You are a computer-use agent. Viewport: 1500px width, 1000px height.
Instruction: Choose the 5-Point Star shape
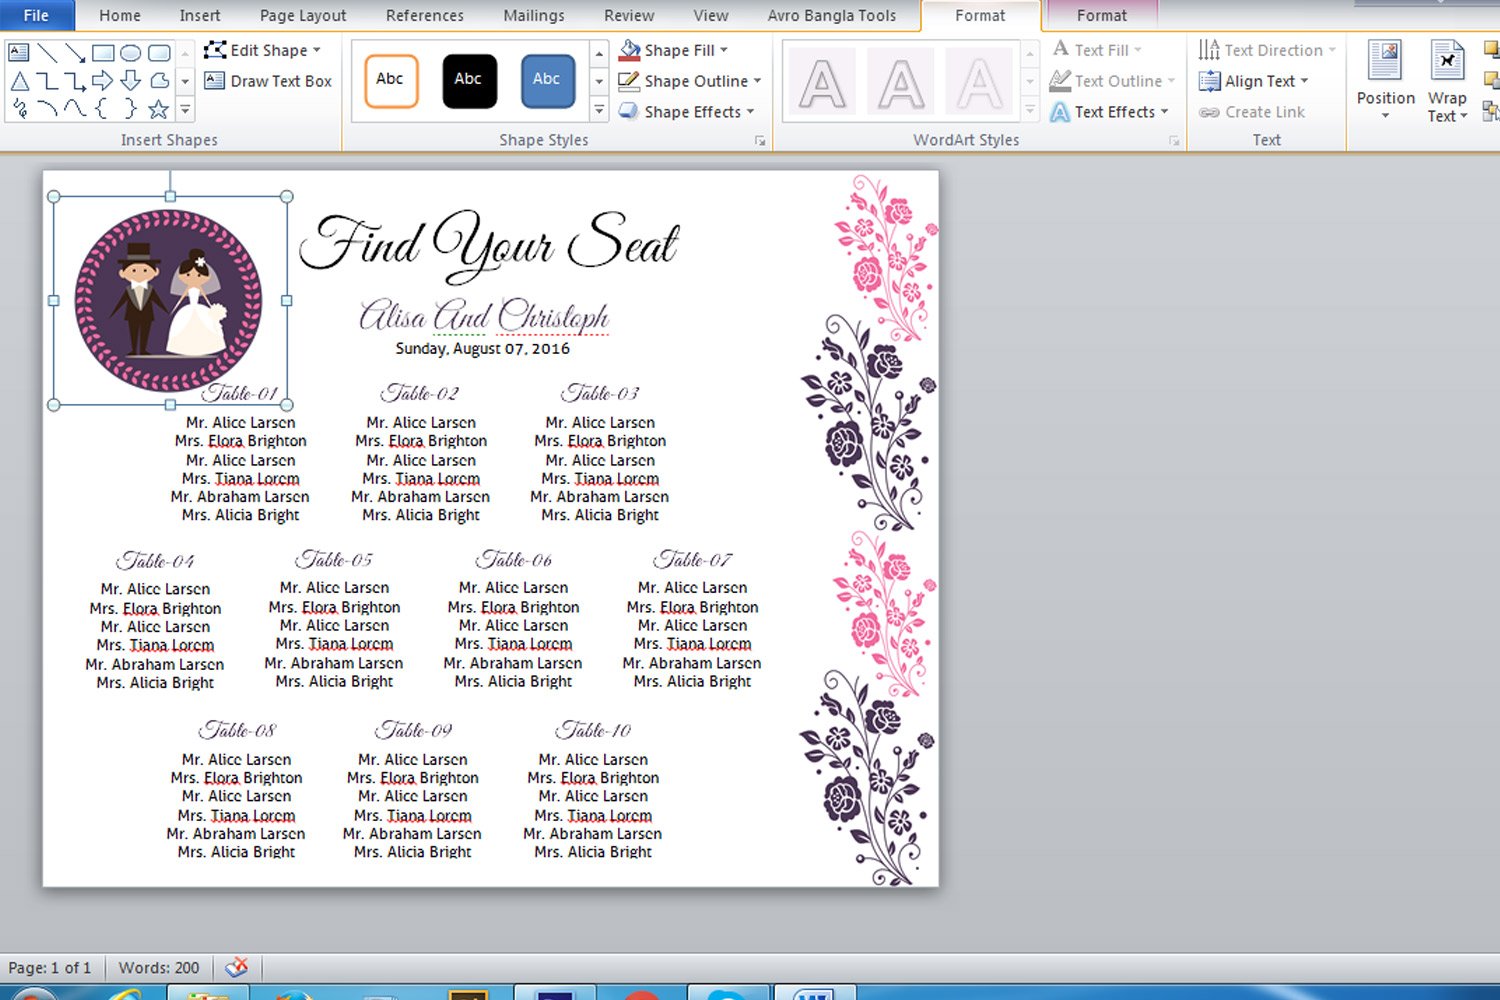158,109
